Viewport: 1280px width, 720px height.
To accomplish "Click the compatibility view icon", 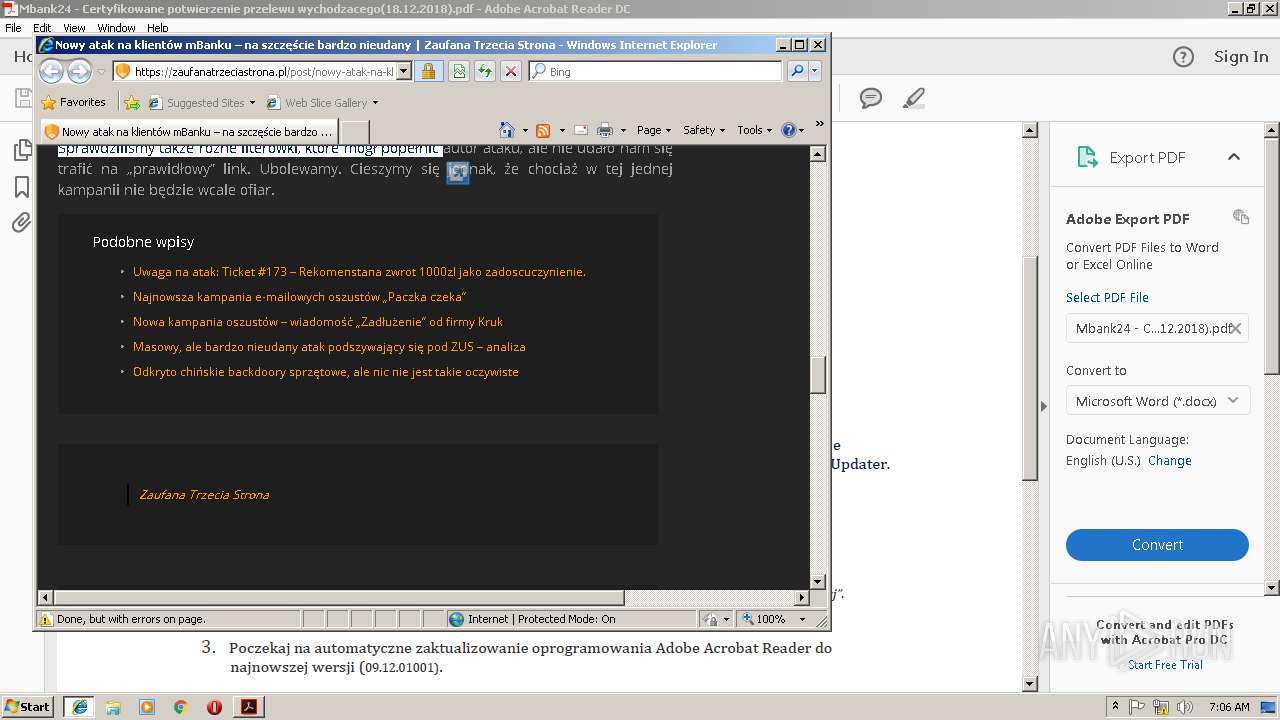I will [459, 71].
